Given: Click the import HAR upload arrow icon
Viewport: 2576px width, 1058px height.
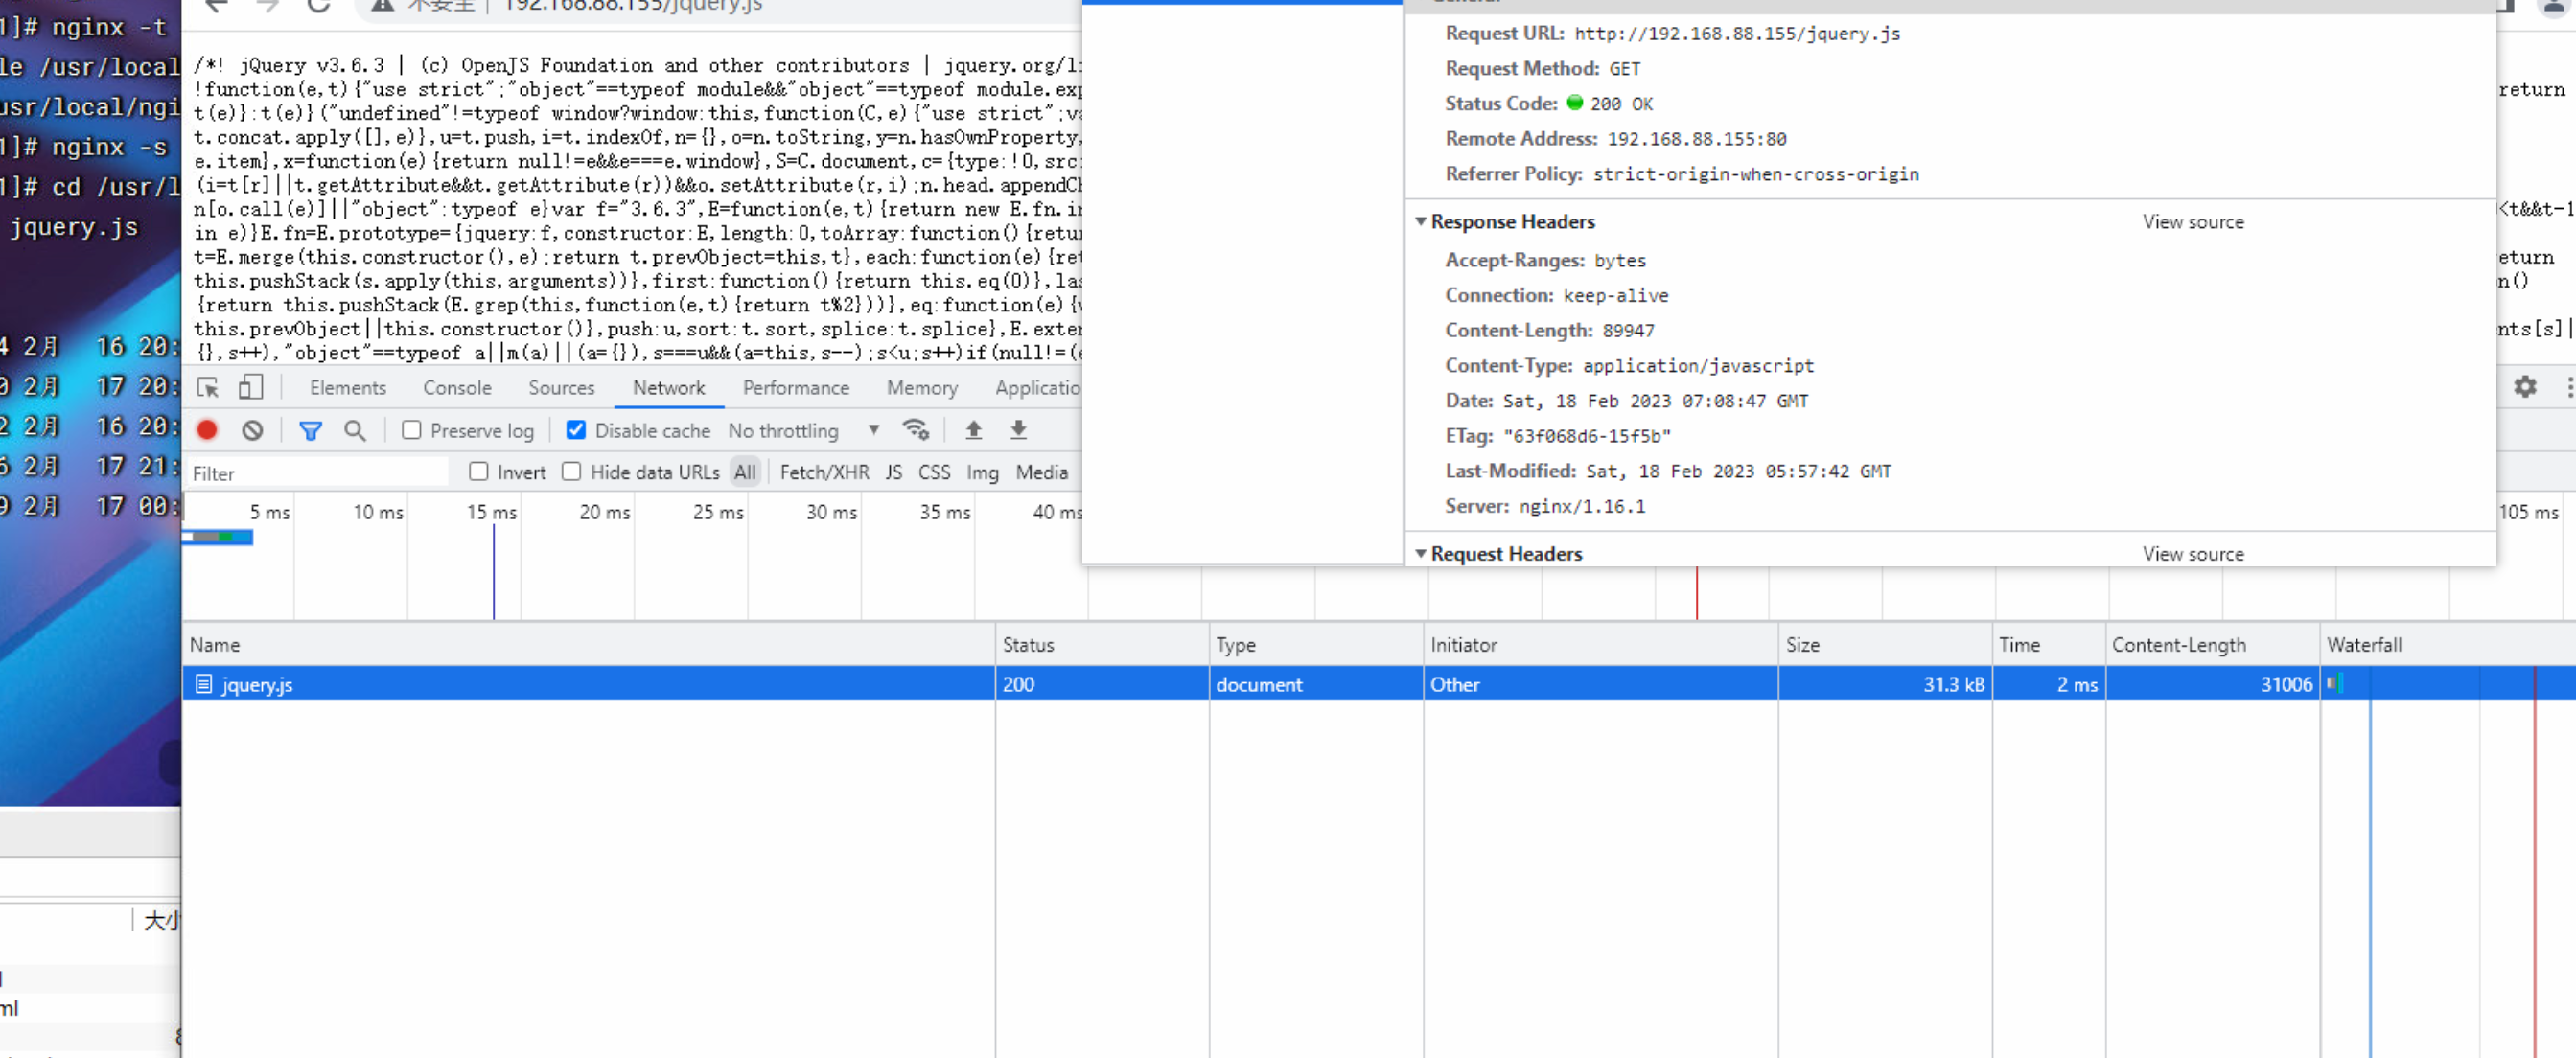Looking at the screenshot, I should 973,430.
